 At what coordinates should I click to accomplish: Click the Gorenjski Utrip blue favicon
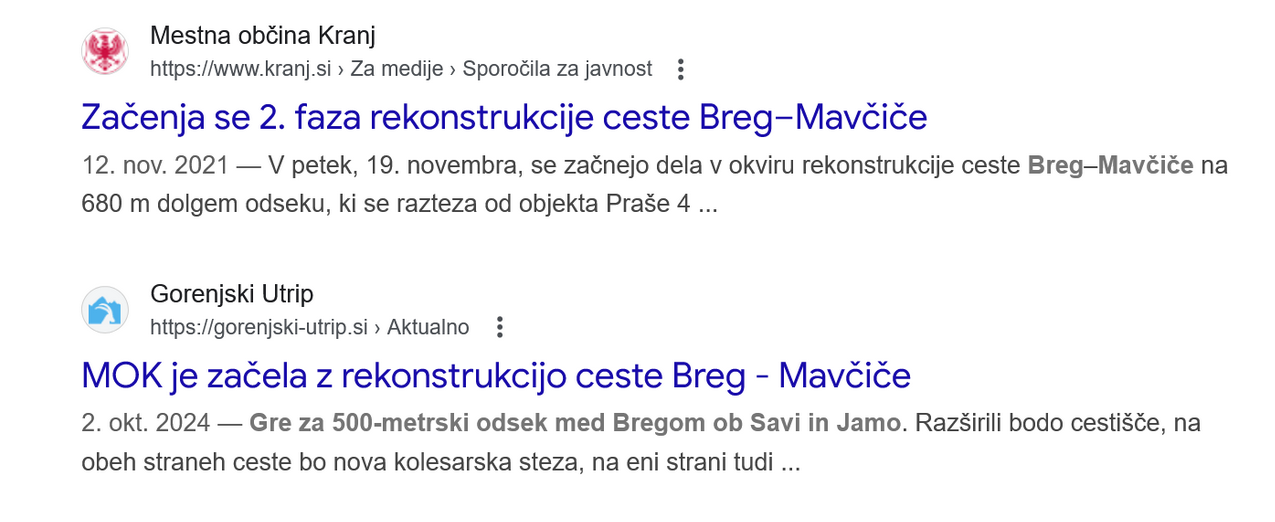(105, 310)
